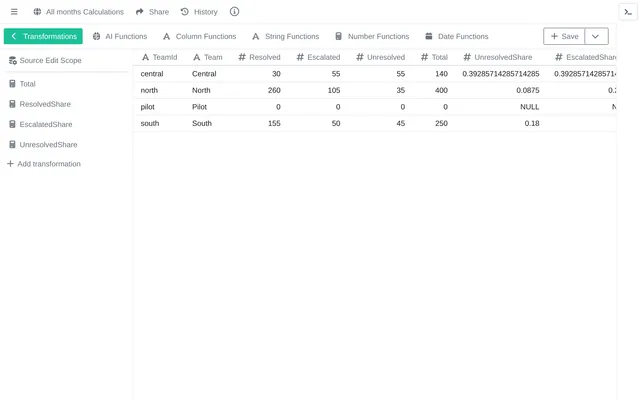
Task: Click Add transformation
Action: (x=44, y=164)
